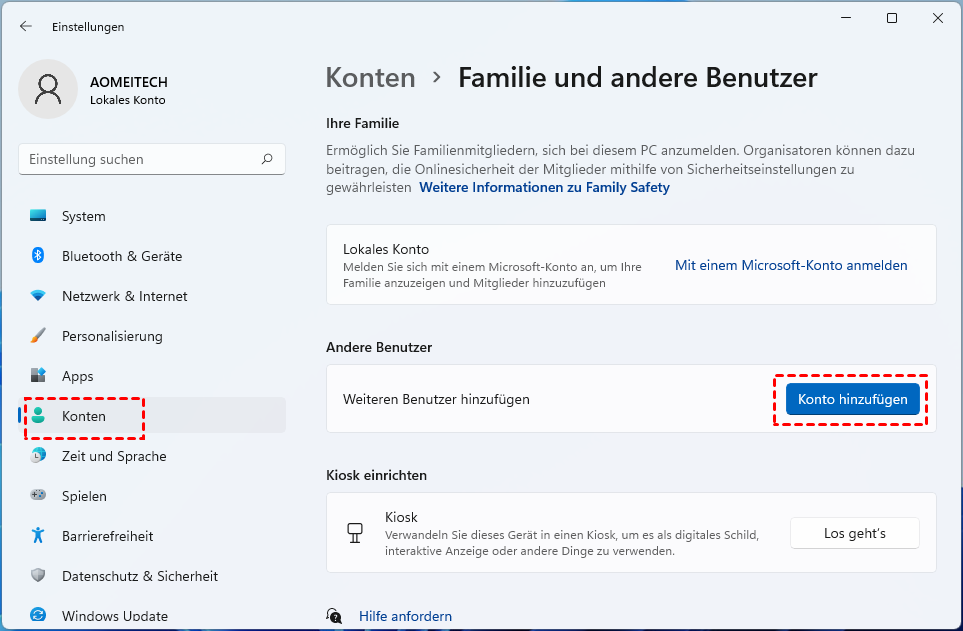Click the Windows Update sync icon
The image size is (963, 631).
(38, 615)
